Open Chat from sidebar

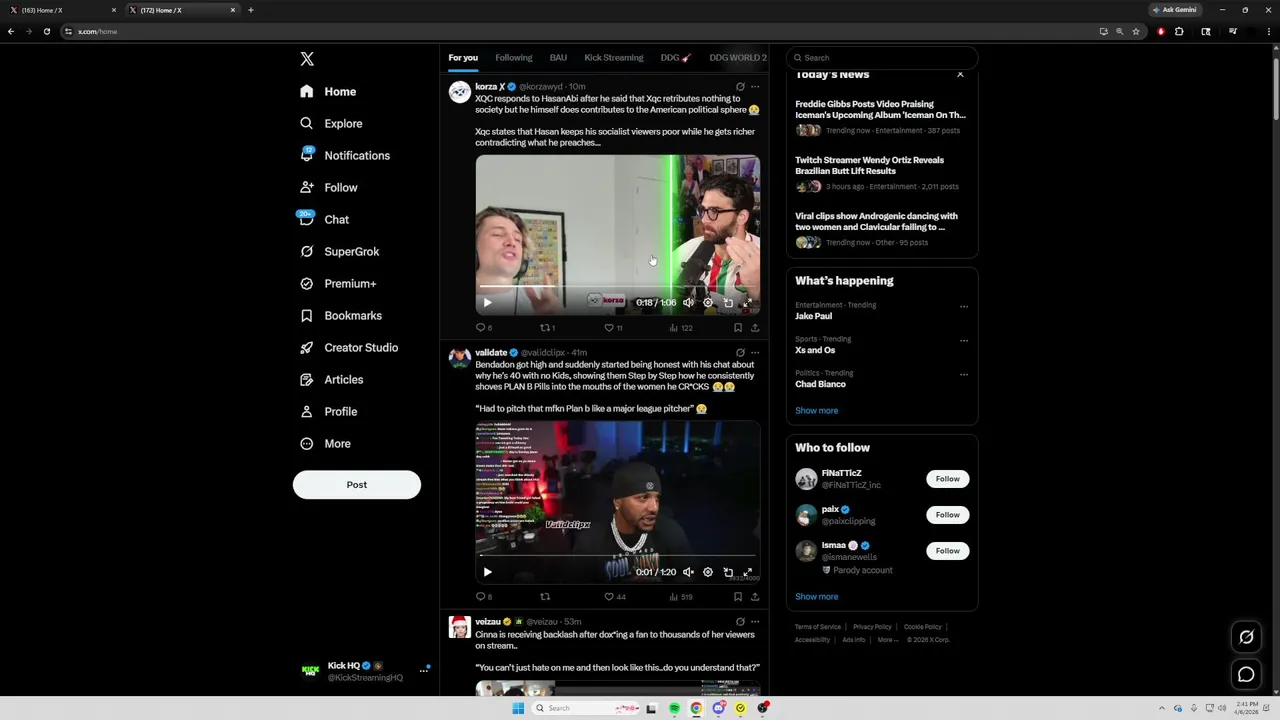coord(324,219)
